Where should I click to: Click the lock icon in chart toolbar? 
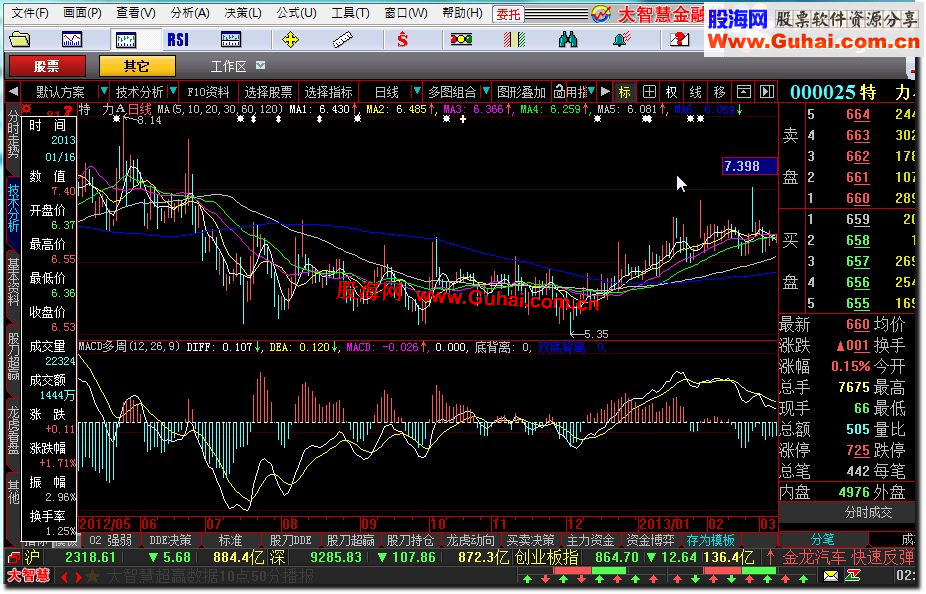click(559, 92)
